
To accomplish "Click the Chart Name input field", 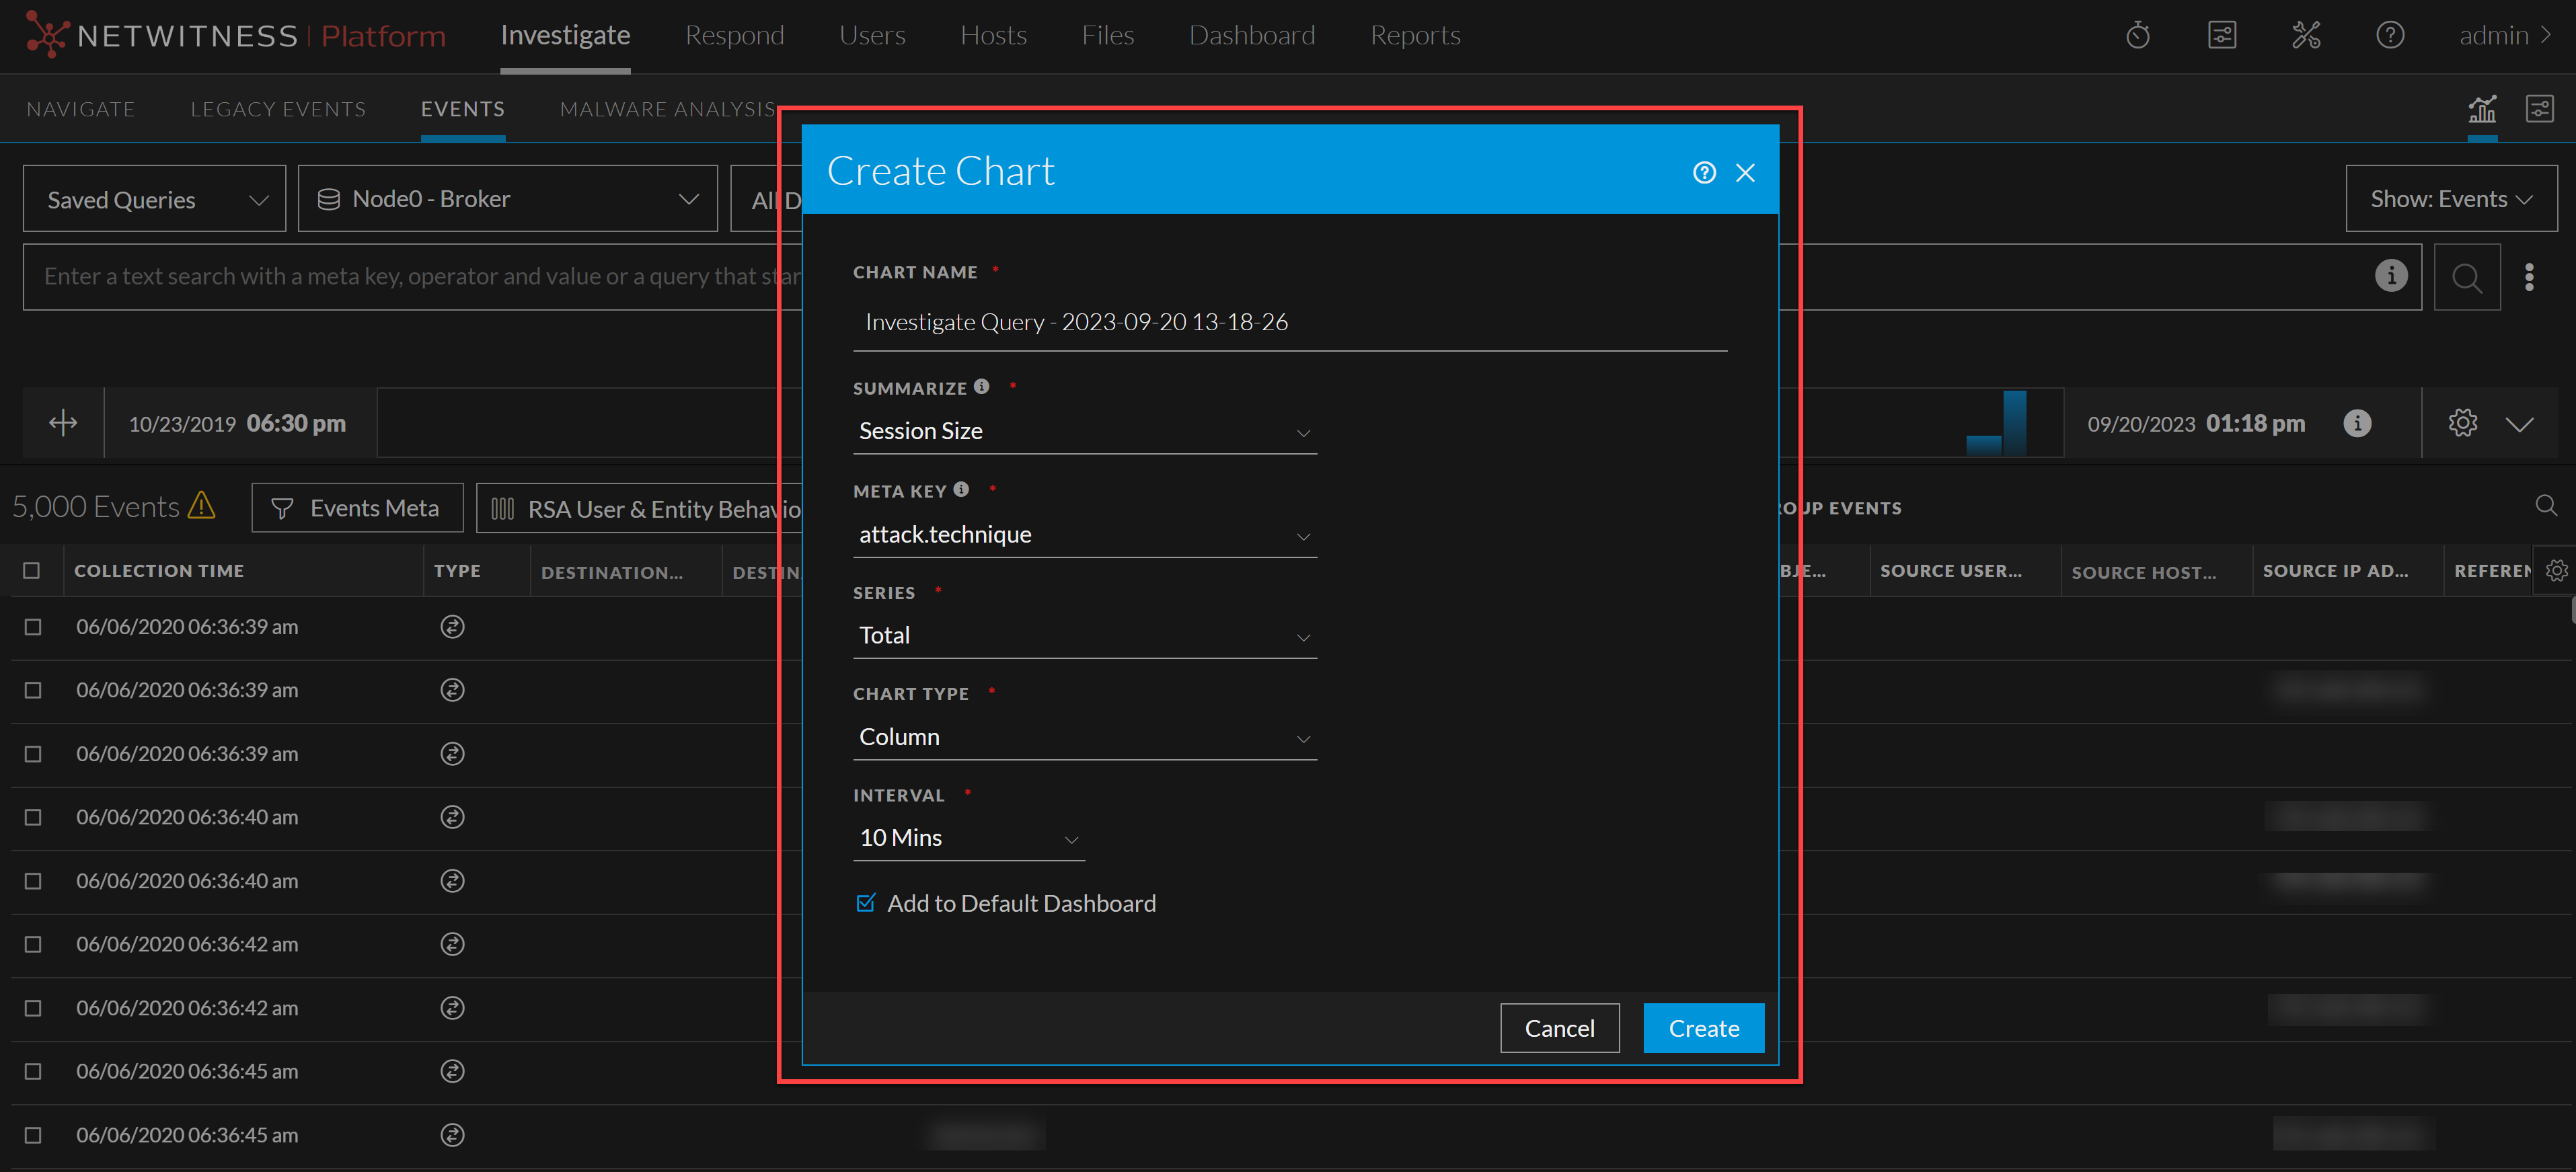I will (x=1289, y=322).
